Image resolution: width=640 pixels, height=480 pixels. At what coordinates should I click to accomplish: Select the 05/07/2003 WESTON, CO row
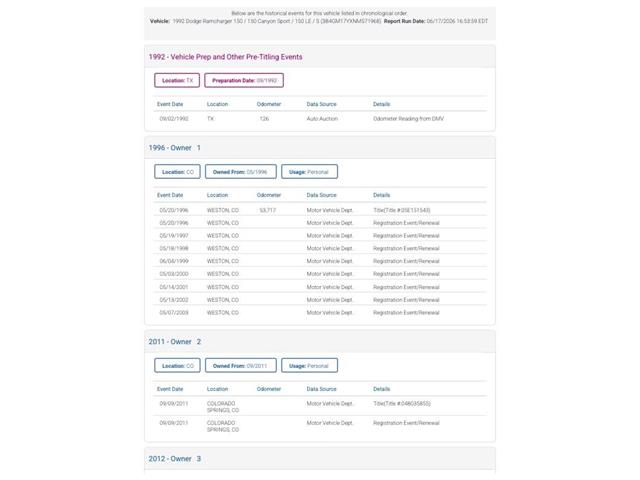[320, 313]
